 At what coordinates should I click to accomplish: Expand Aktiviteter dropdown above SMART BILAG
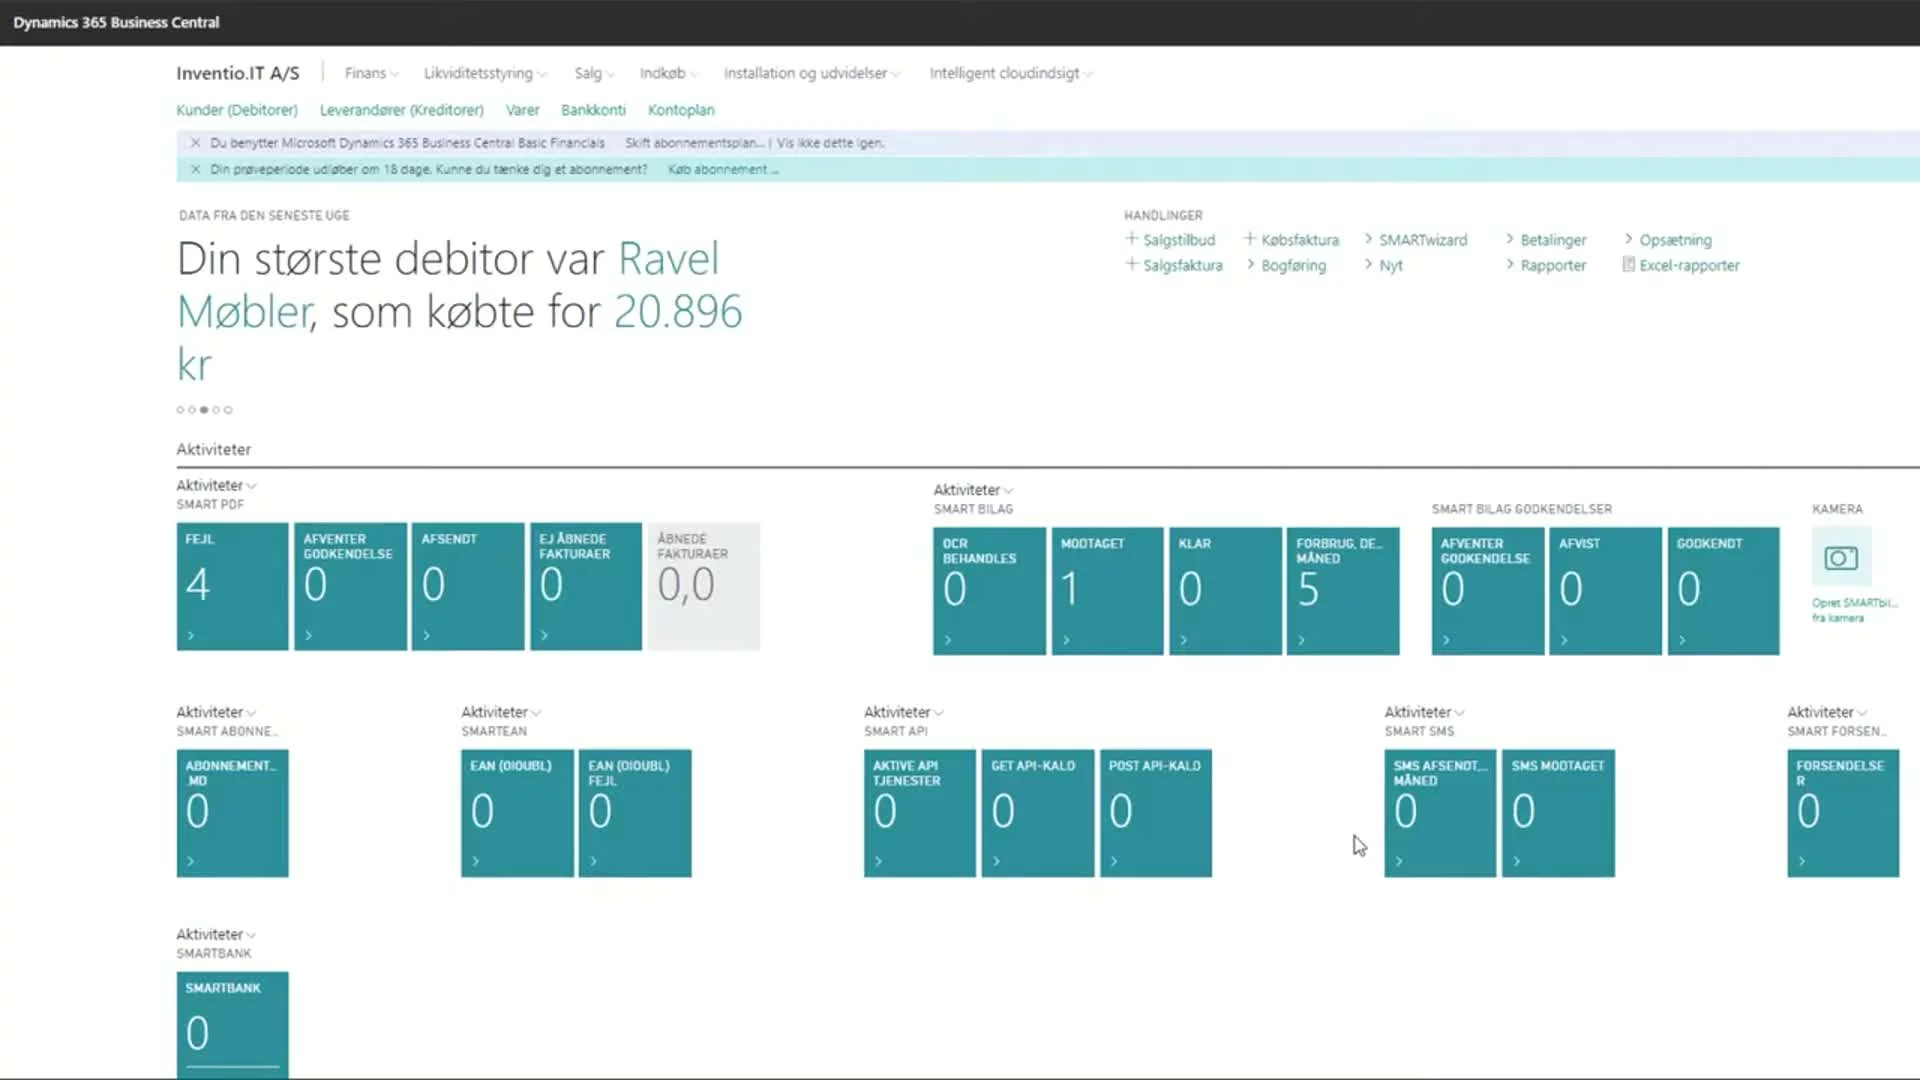point(973,490)
